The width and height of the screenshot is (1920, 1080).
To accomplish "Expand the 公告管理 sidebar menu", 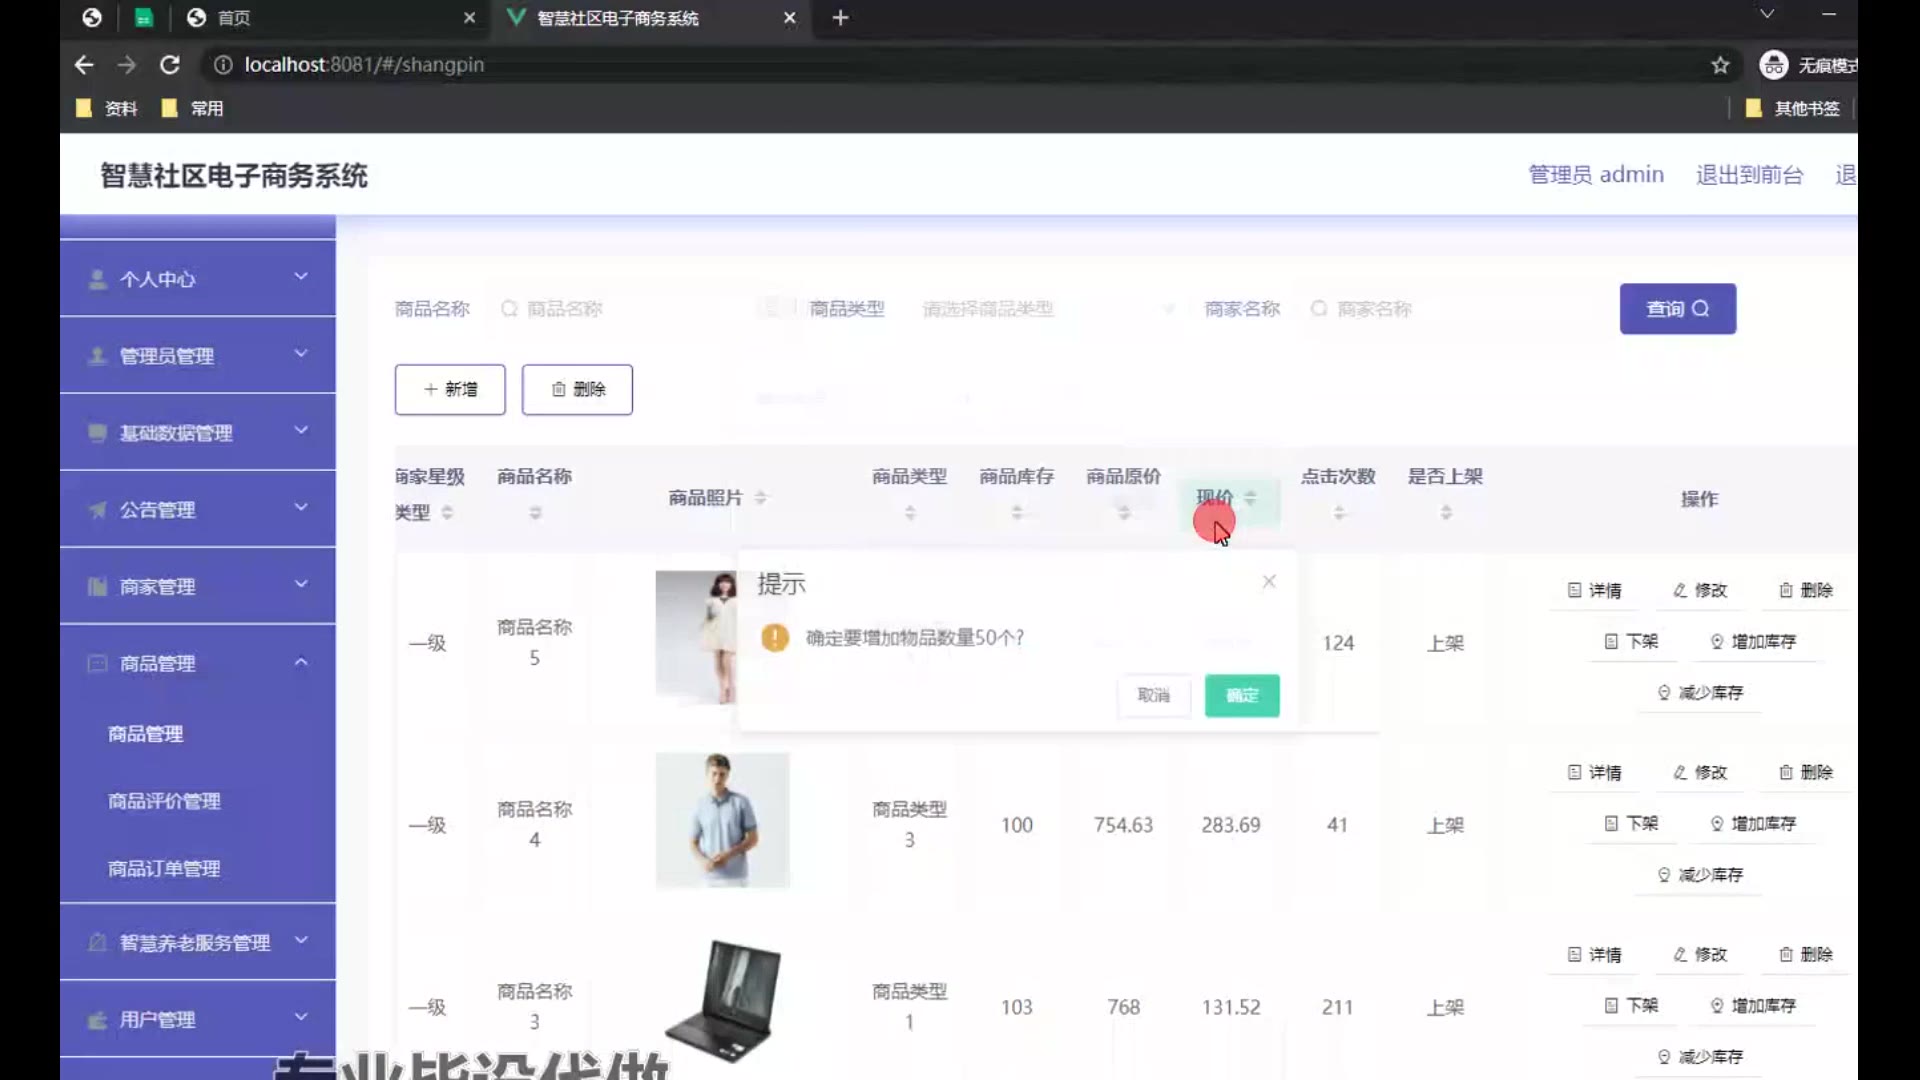I will pos(198,510).
